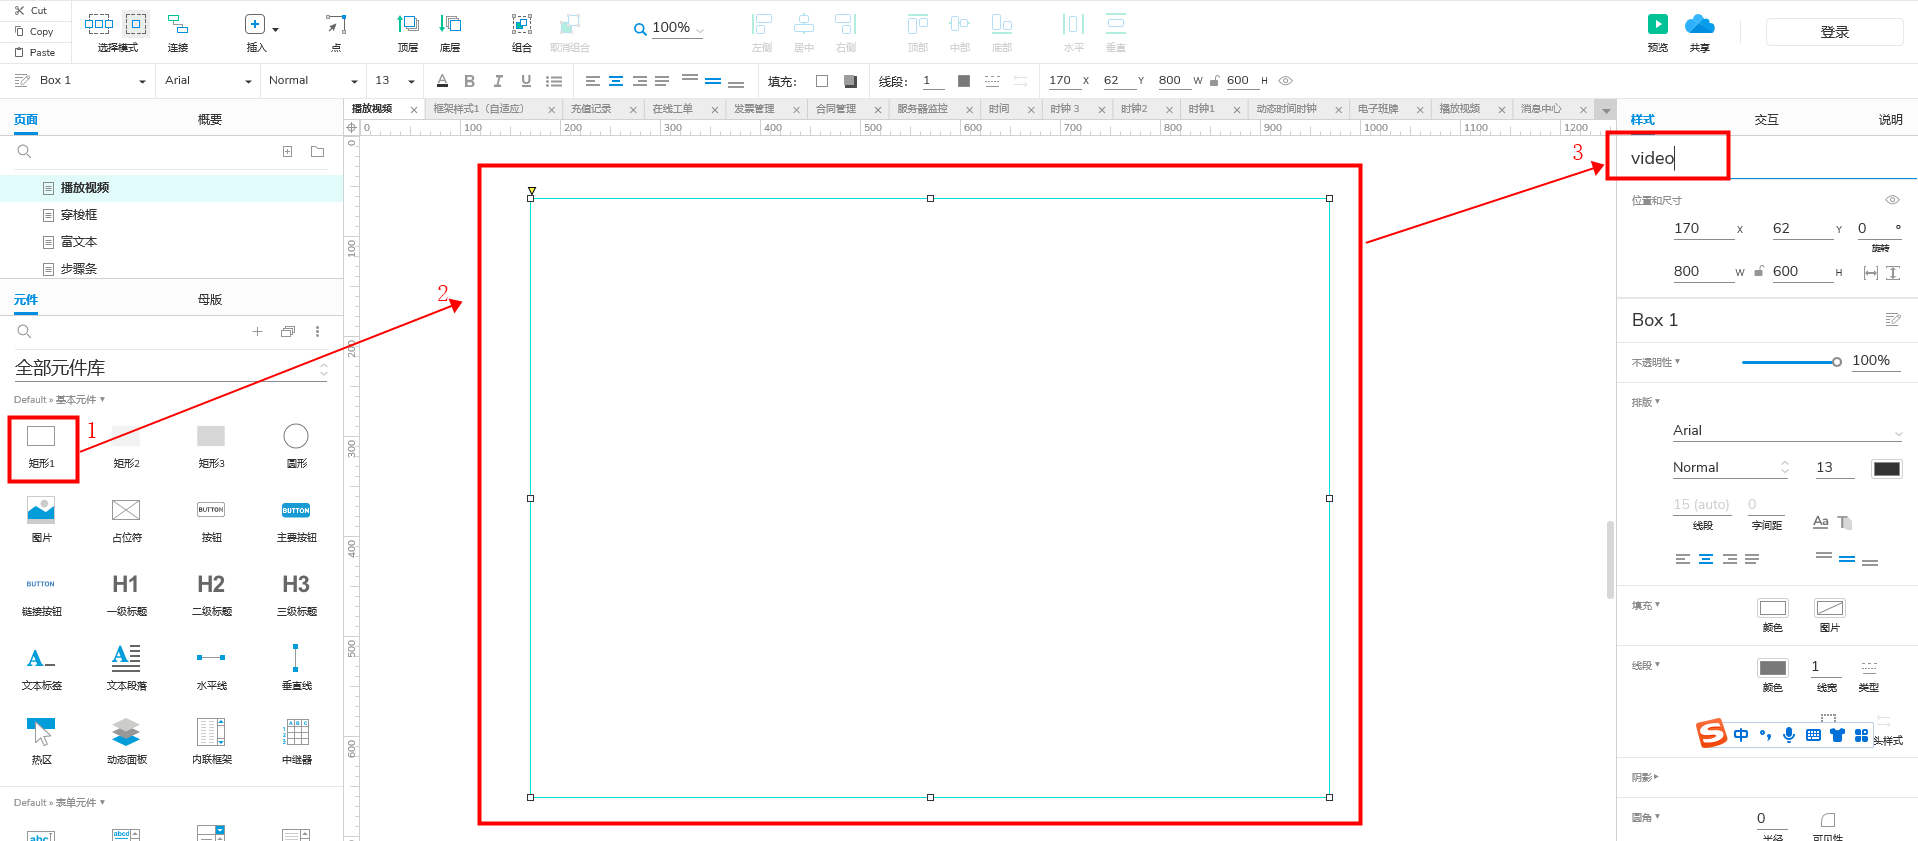Select the 穿梭框 page in tree
The height and width of the screenshot is (841, 1918).
point(79,215)
